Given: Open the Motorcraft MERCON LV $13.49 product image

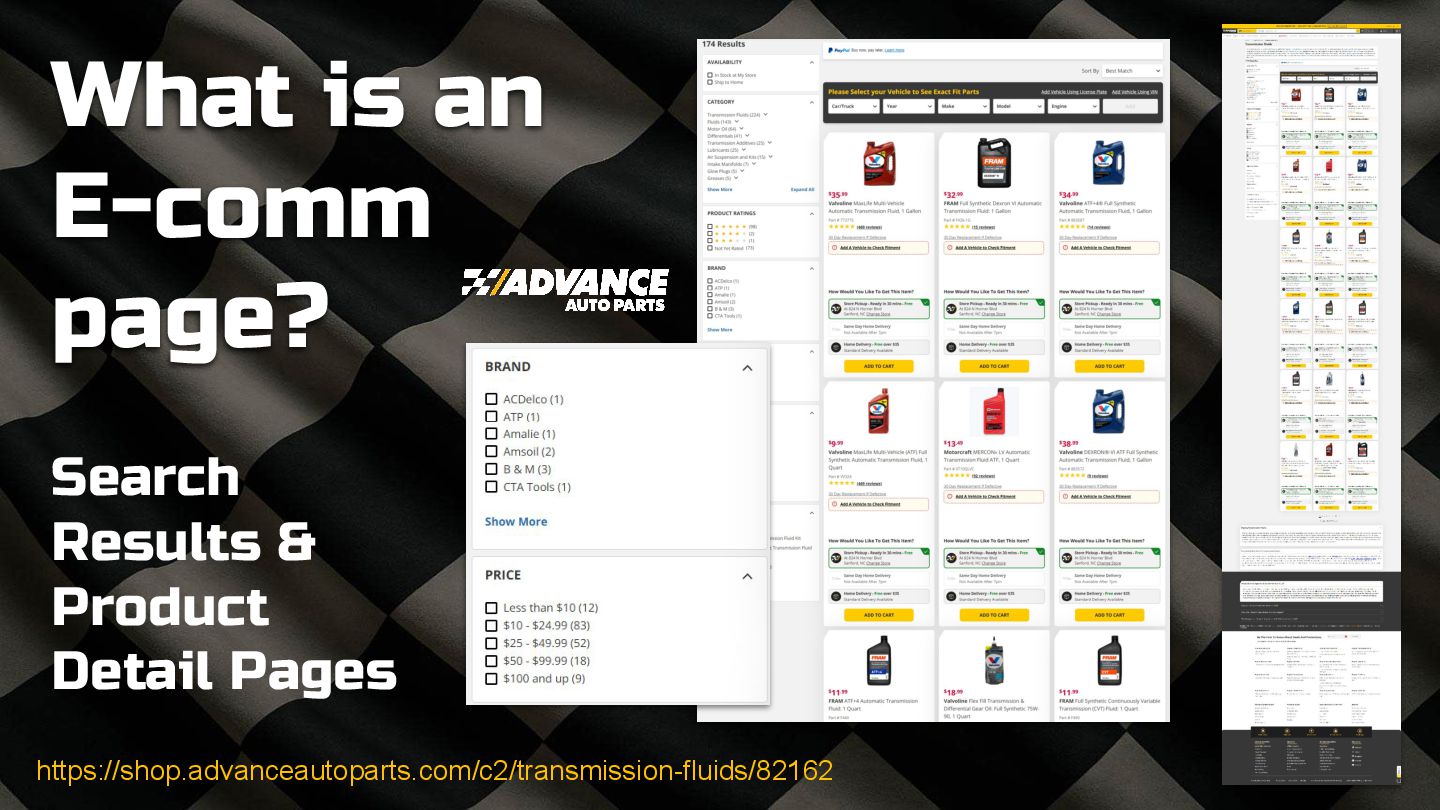Looking at the screenshot, I should (994, 411).
